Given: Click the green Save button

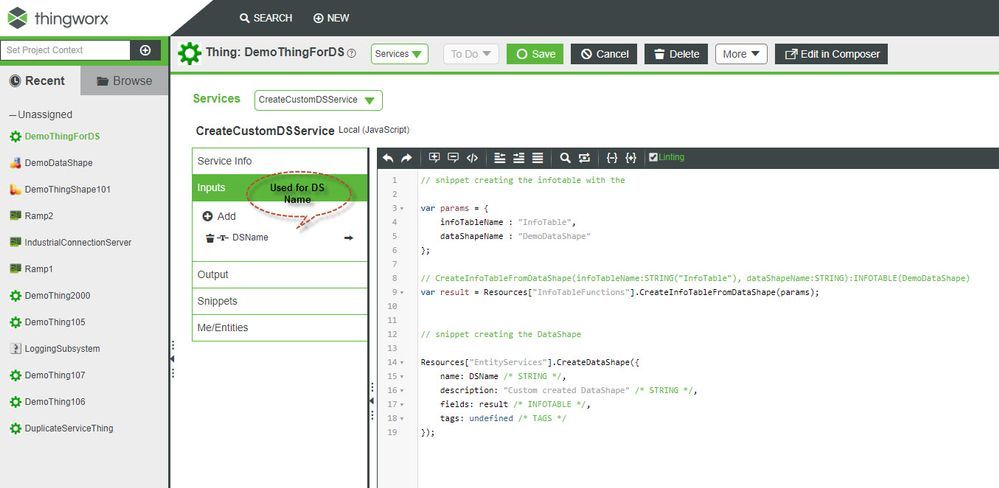Looking at the screenshot, I should pos(535,54).
